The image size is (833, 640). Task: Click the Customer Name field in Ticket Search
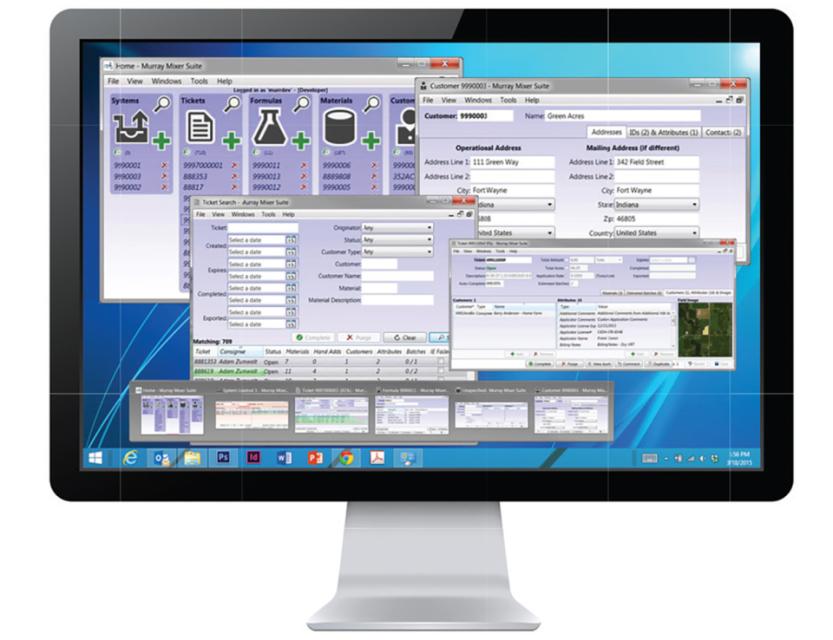tap(397, 276)
